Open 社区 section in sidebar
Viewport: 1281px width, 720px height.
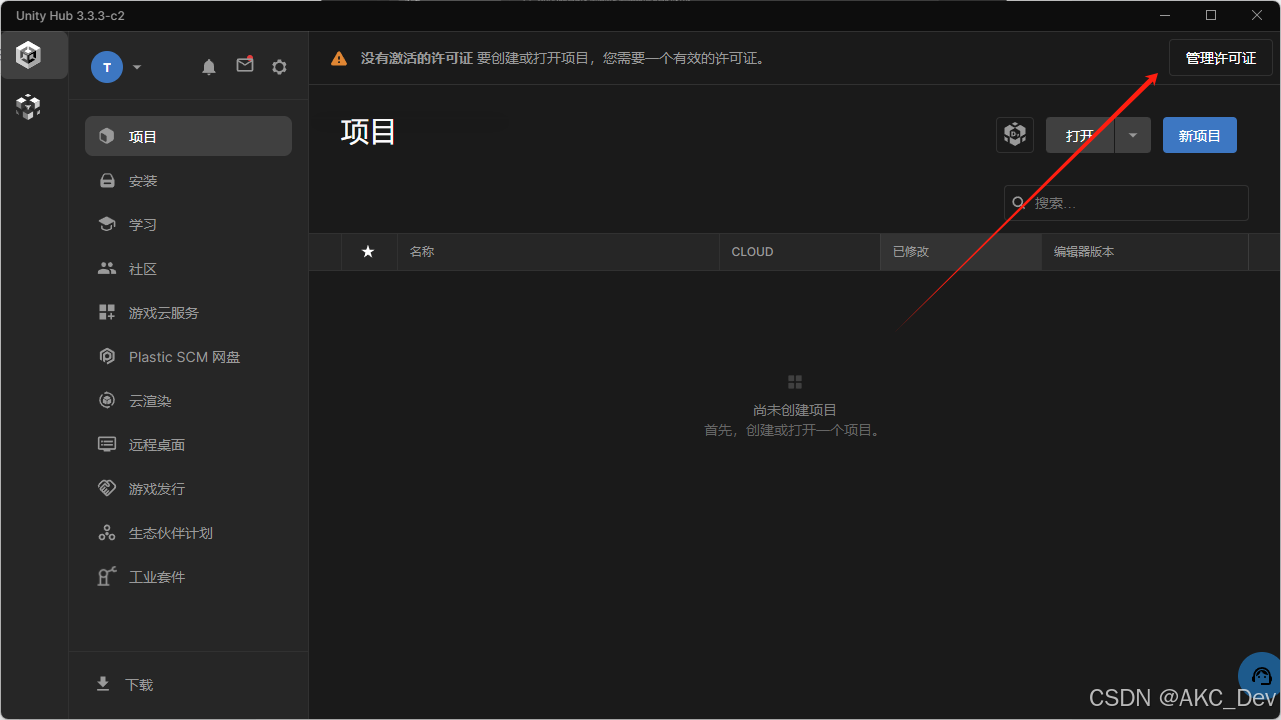tap(188, 269)
